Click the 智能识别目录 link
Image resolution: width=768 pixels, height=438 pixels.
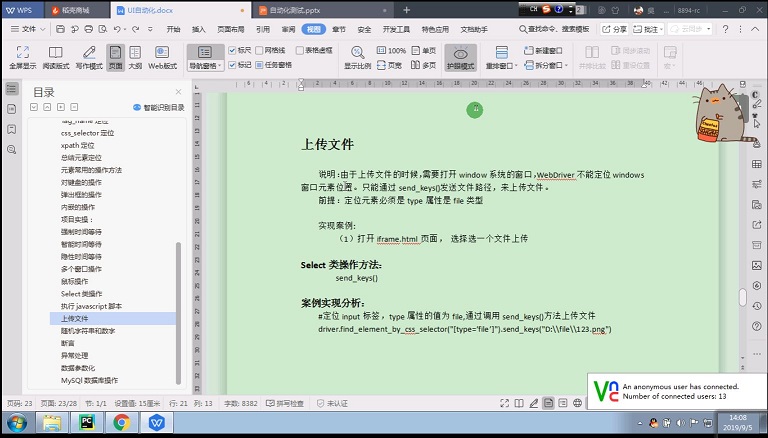[159, 107]
